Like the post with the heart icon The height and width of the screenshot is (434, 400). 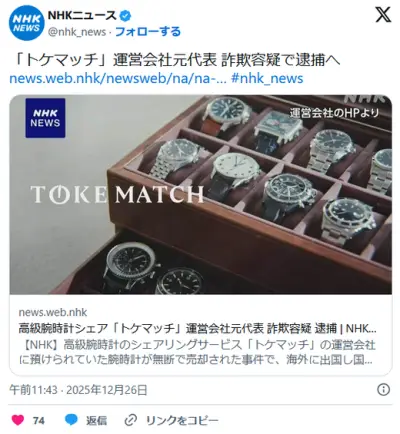coord(18,420)
